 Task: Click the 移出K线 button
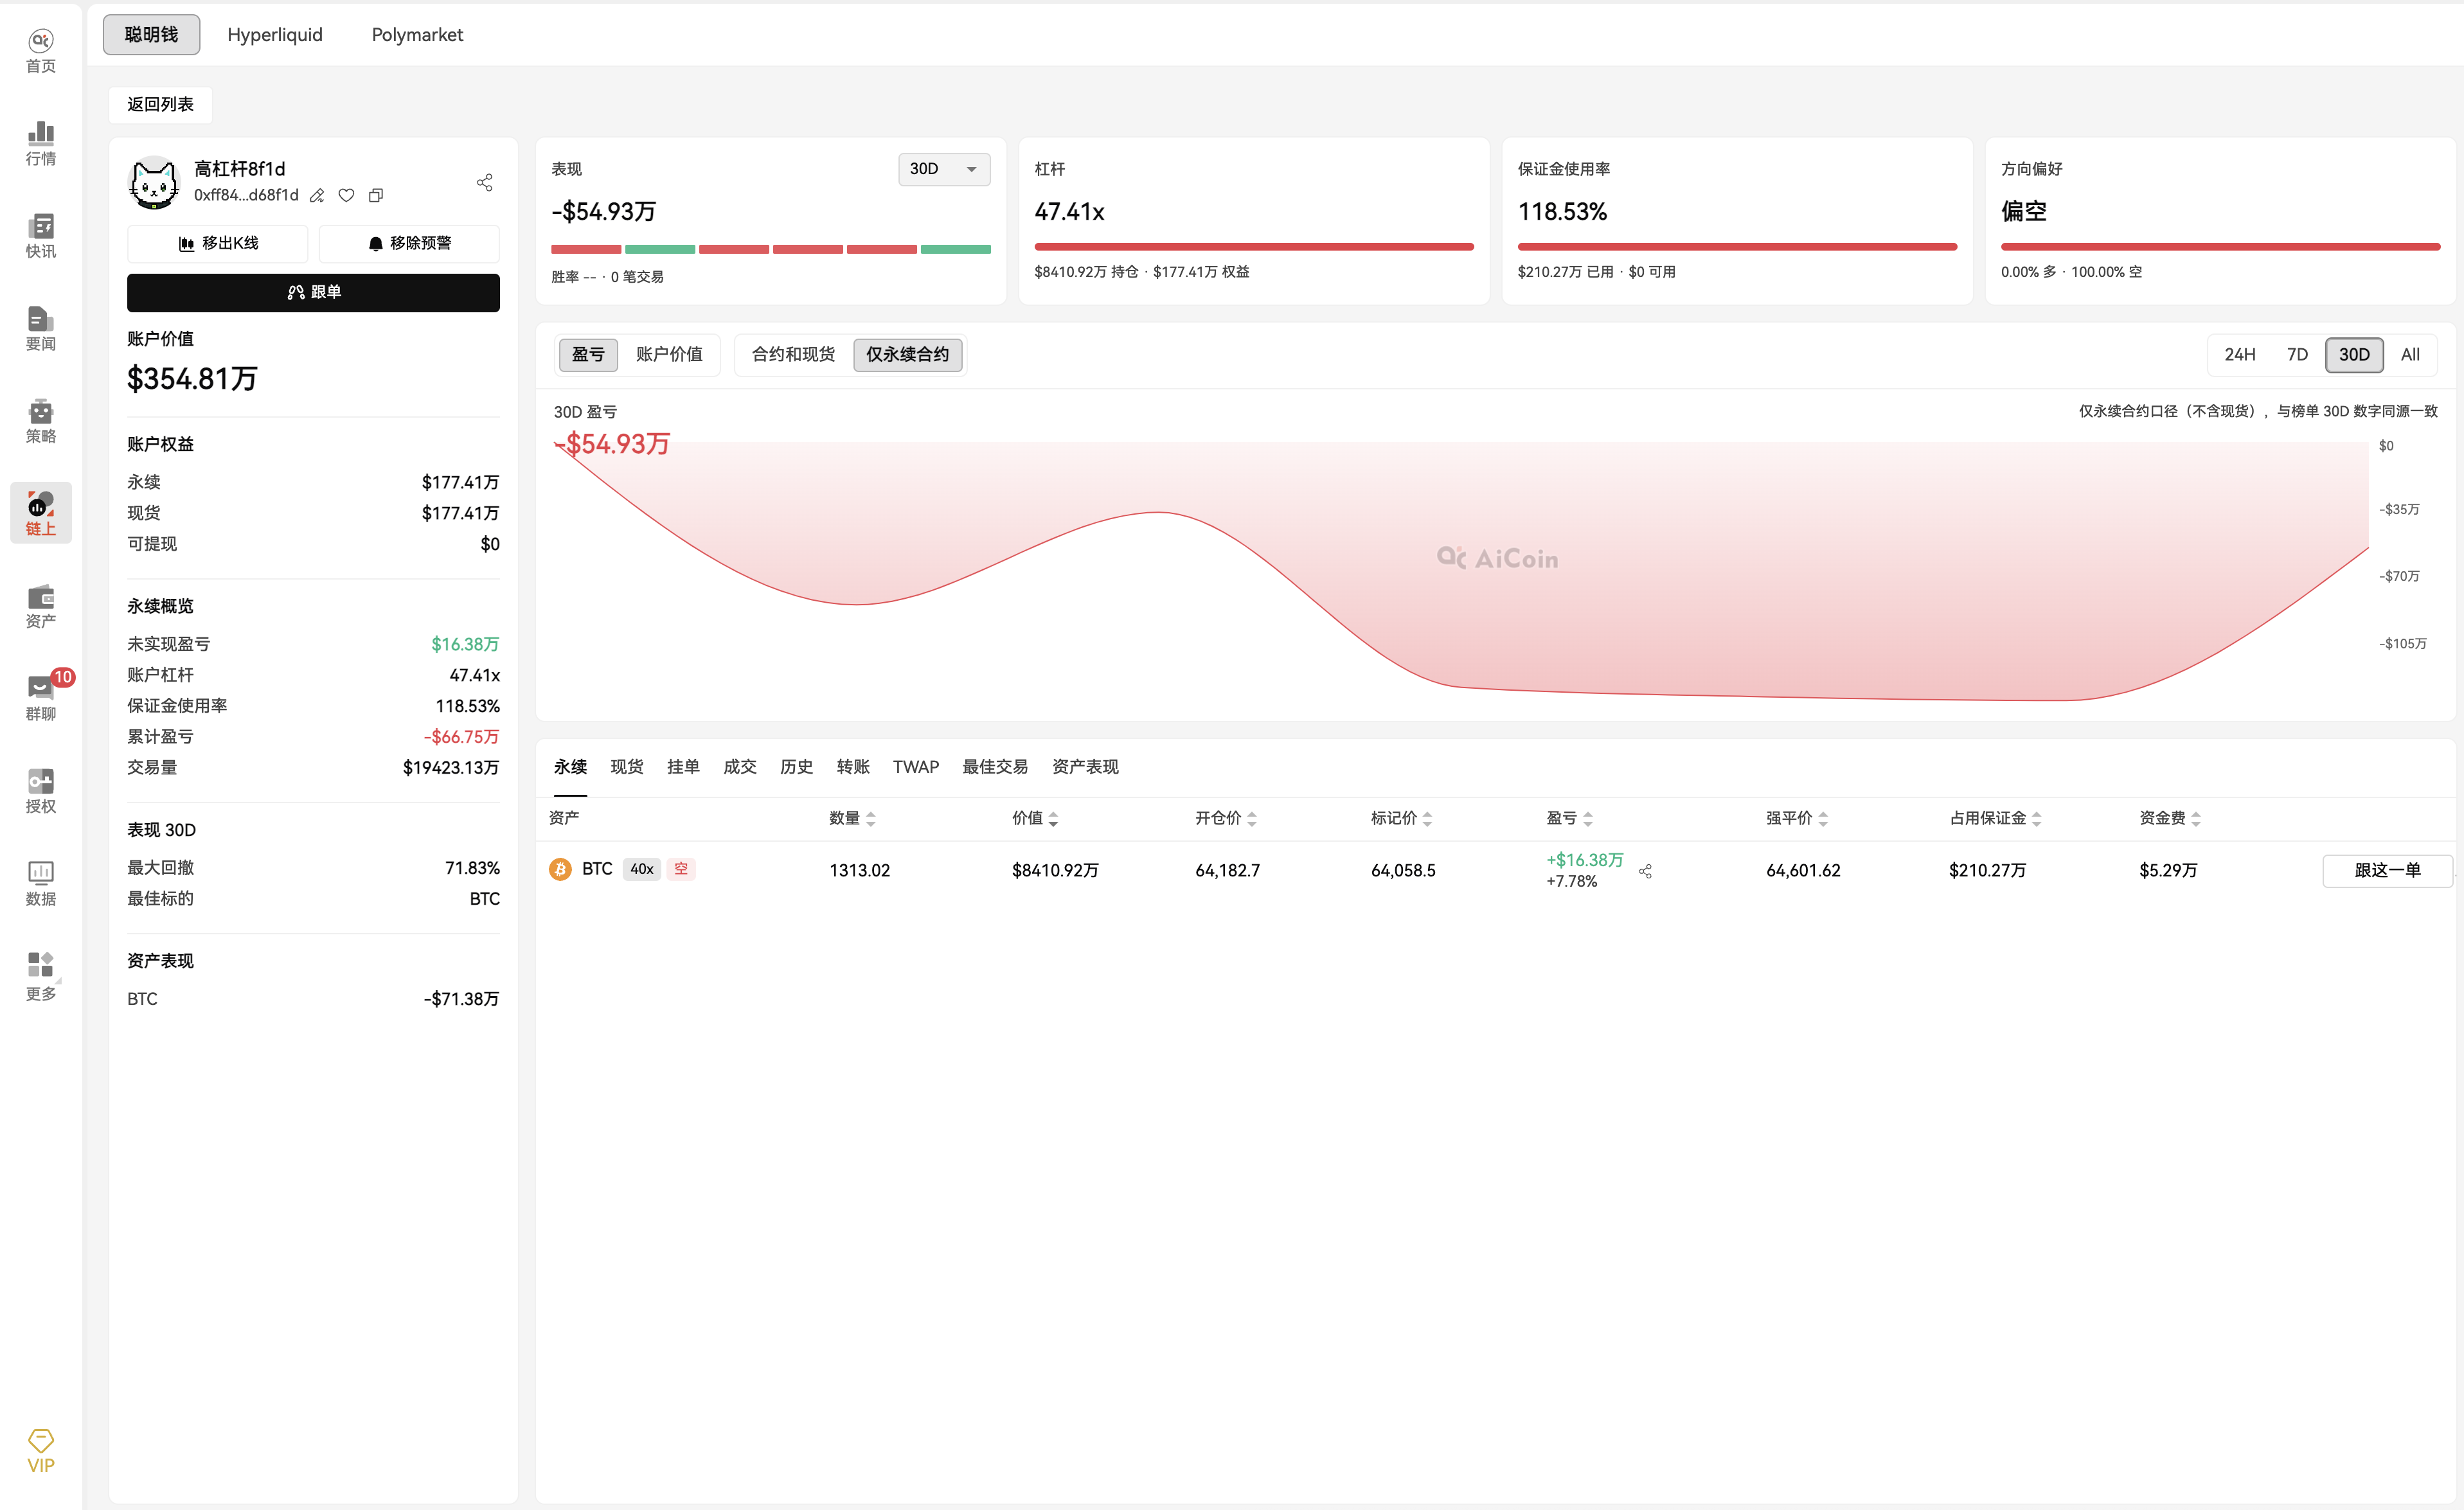(x=218, y=243)
